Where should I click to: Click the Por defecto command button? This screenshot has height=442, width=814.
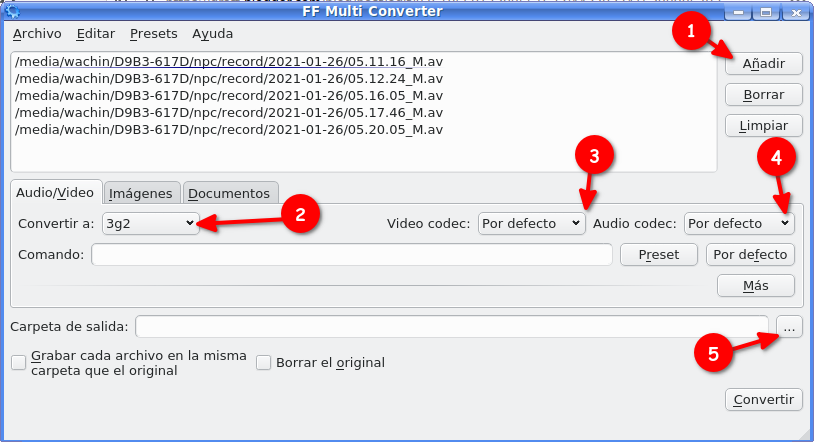[750, 255]
